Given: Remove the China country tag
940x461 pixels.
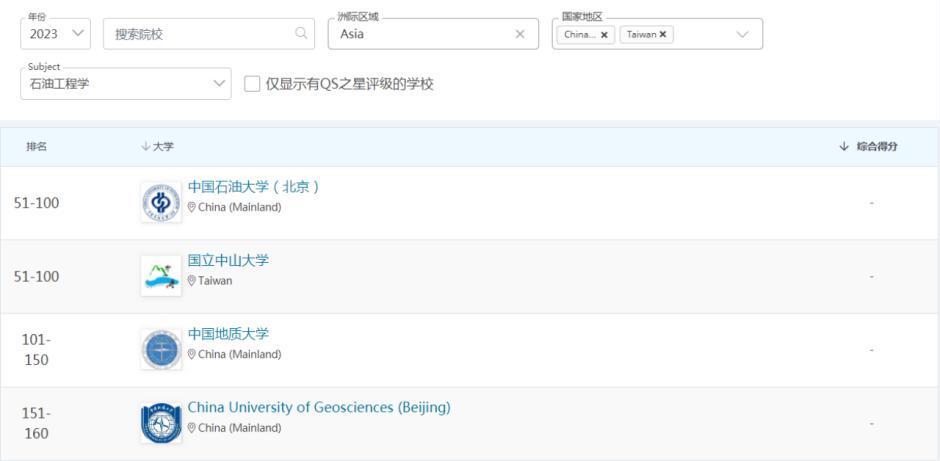Looking at the screenshot, I should 604,34.
